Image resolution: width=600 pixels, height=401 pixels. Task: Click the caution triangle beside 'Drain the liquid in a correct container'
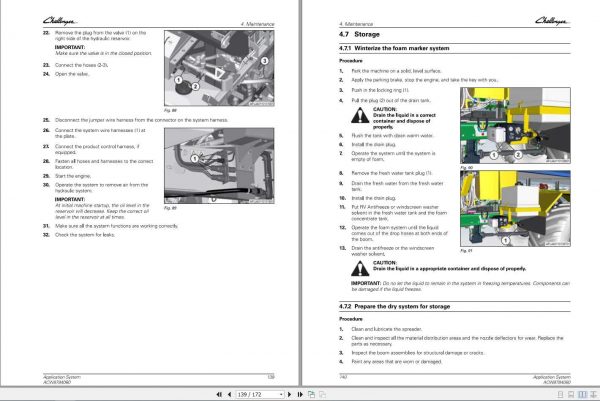[x=360, y=116]
